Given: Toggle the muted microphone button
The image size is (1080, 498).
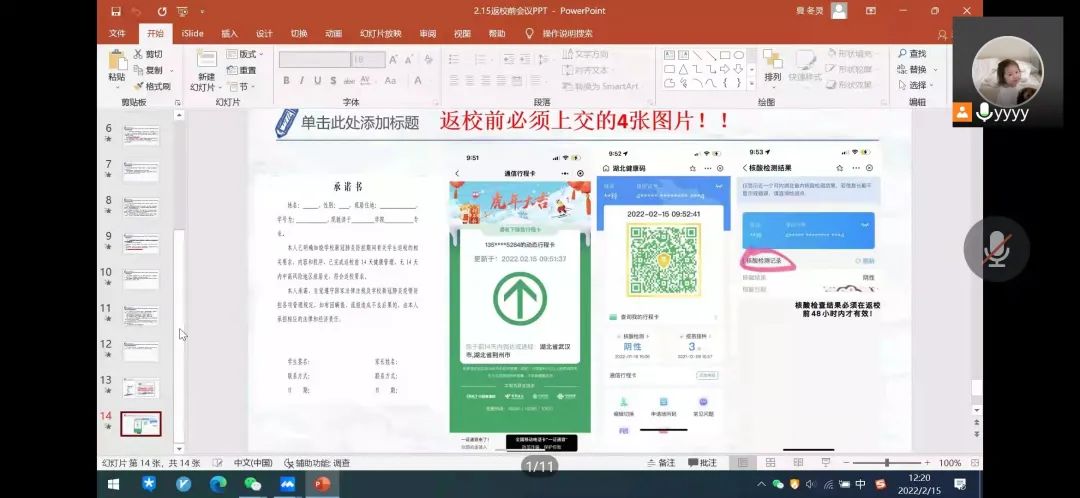Looking at the screenshot, I should (x=997, y=249).
